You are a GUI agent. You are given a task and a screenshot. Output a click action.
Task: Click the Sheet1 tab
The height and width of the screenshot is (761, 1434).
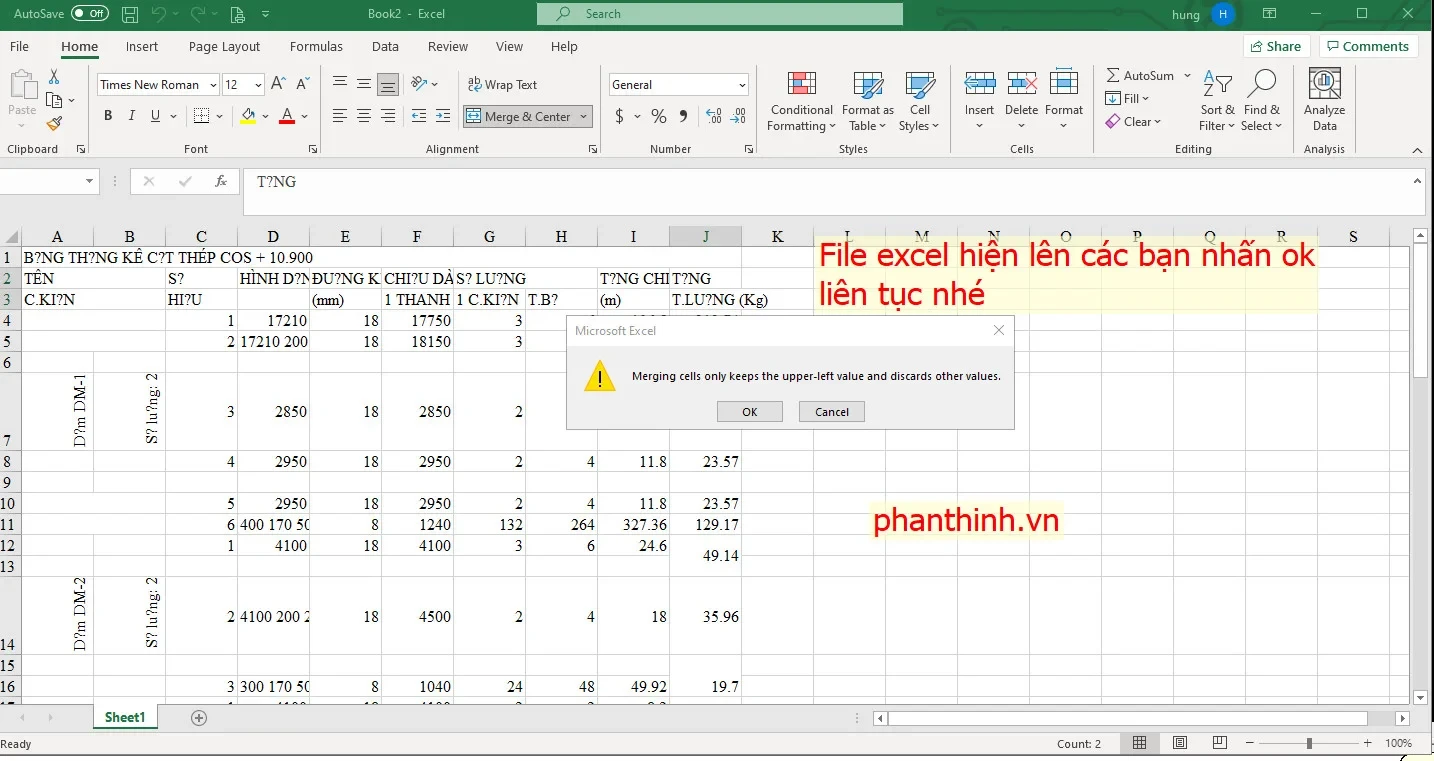click(125, 717)
